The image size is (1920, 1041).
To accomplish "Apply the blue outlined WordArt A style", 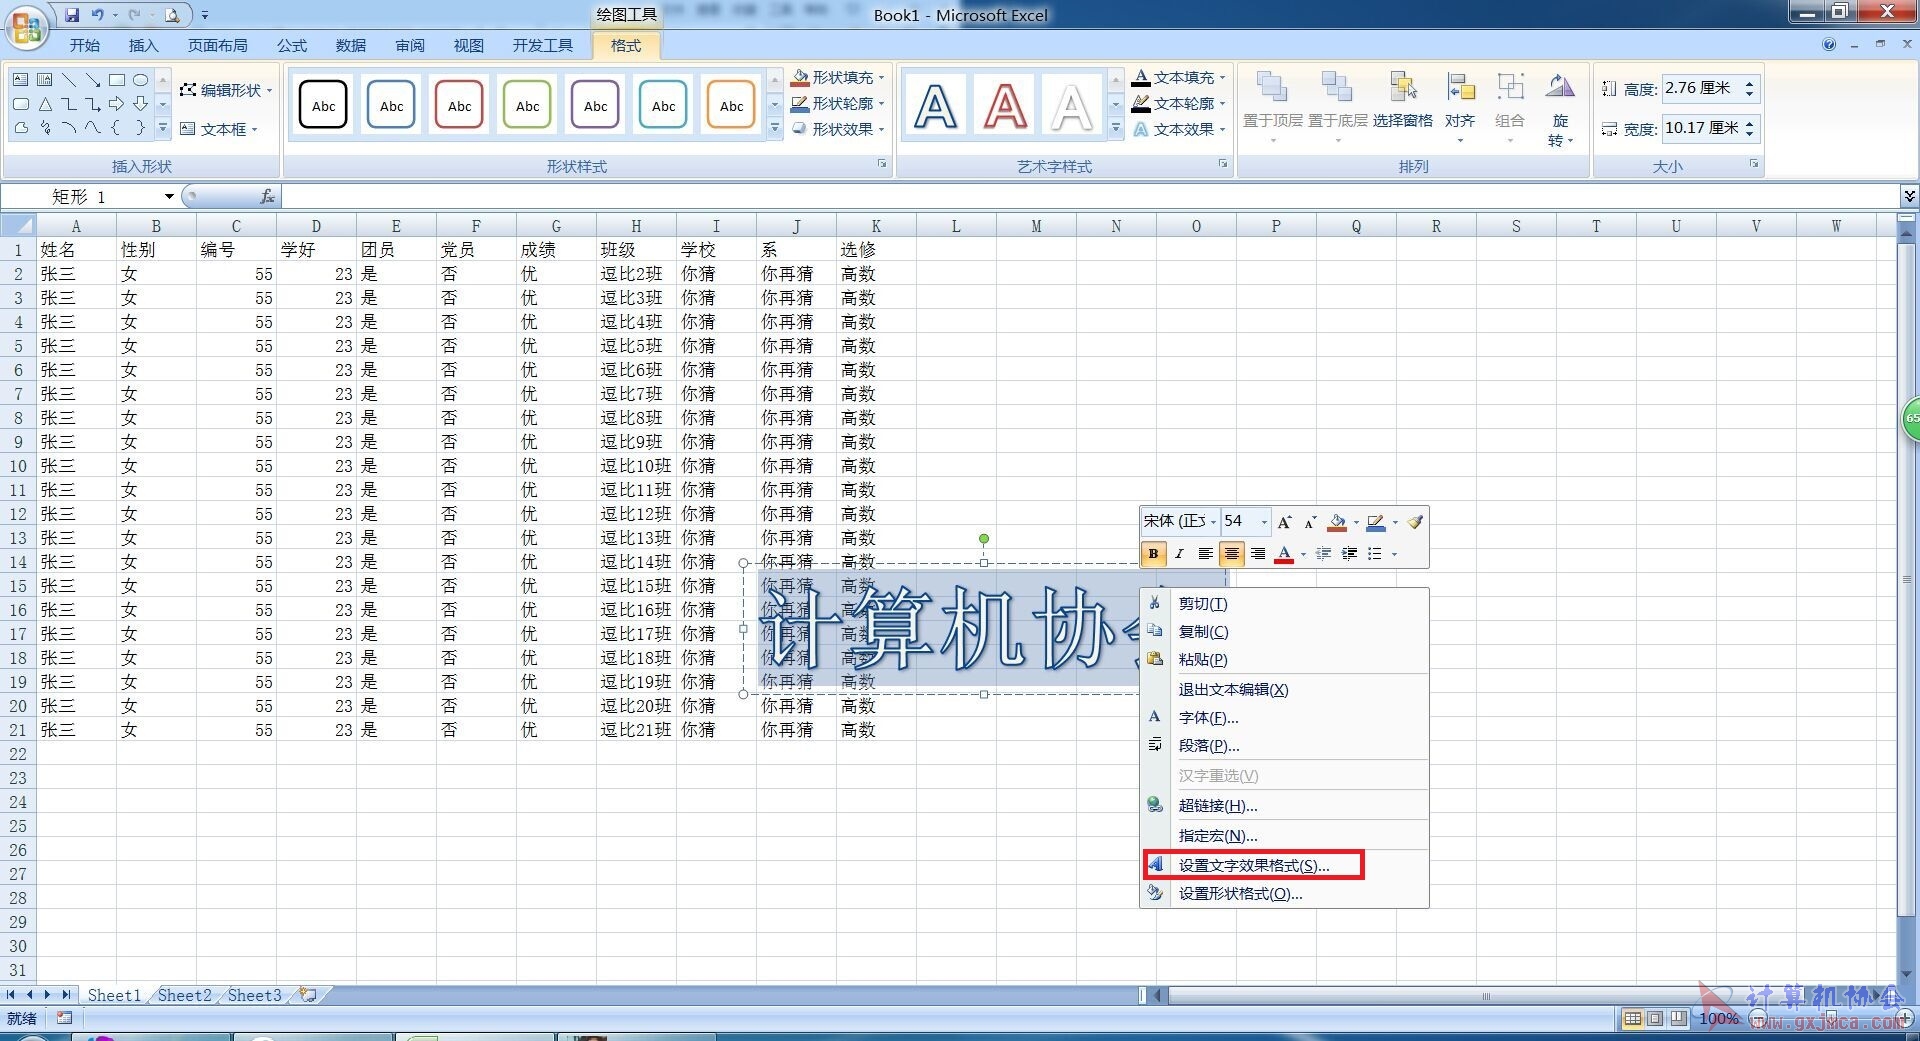I will pyautogui.click(x=936, y=105).
